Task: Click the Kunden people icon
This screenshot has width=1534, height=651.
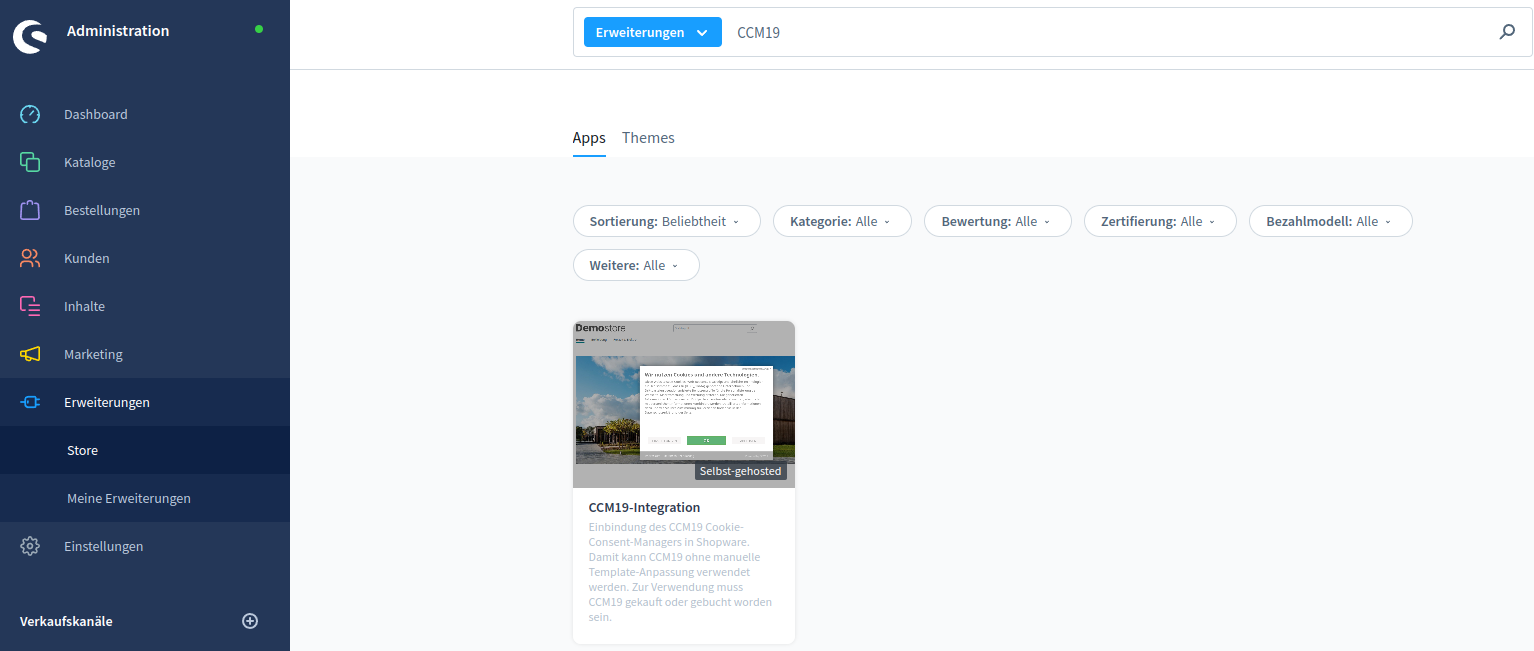Action: pyautogui.click(x=30, y=258)
